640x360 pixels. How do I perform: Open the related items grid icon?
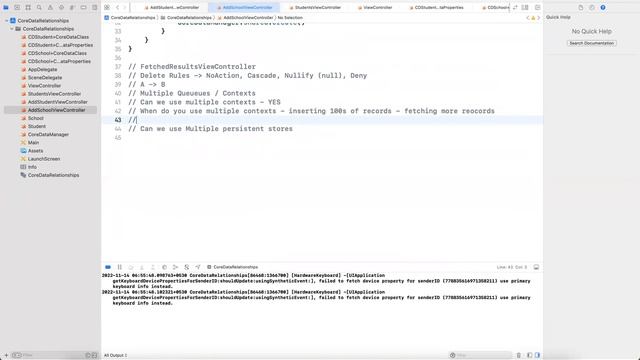coord(107,7)
